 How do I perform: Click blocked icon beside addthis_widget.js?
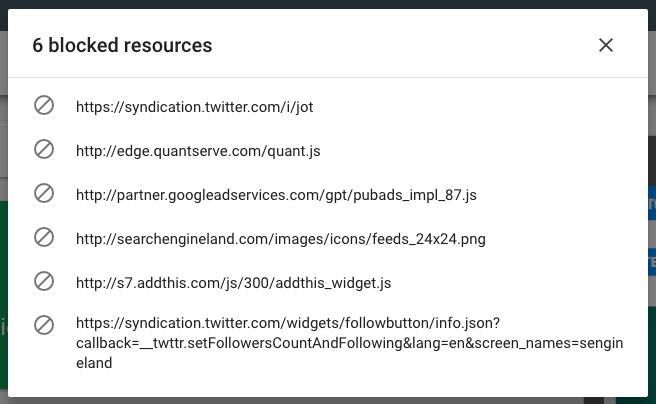point(44,281)
